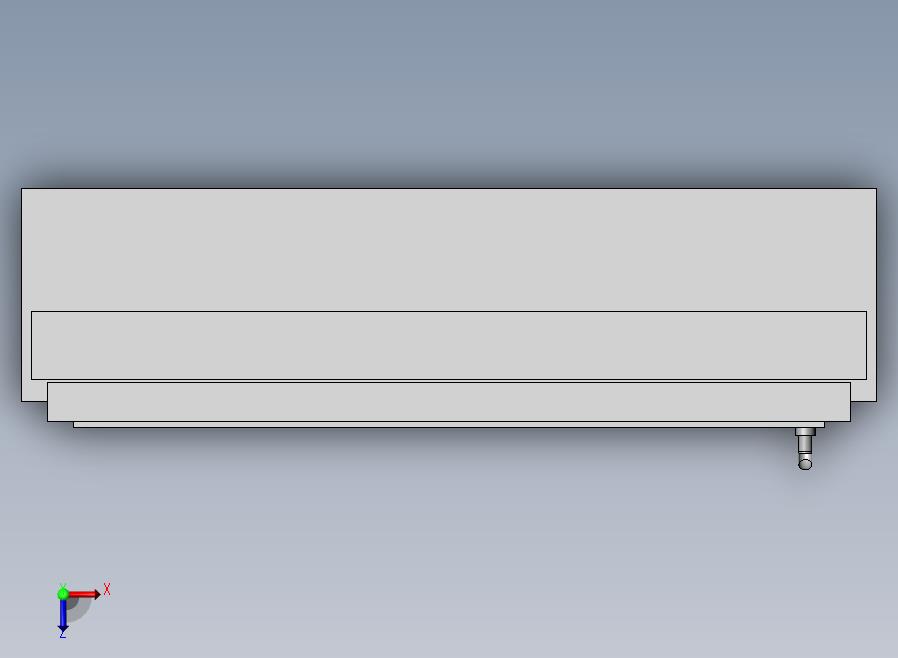Click the right end face of the lower block
Viewport: 898px width, 658px height.
tap(850, 402)
